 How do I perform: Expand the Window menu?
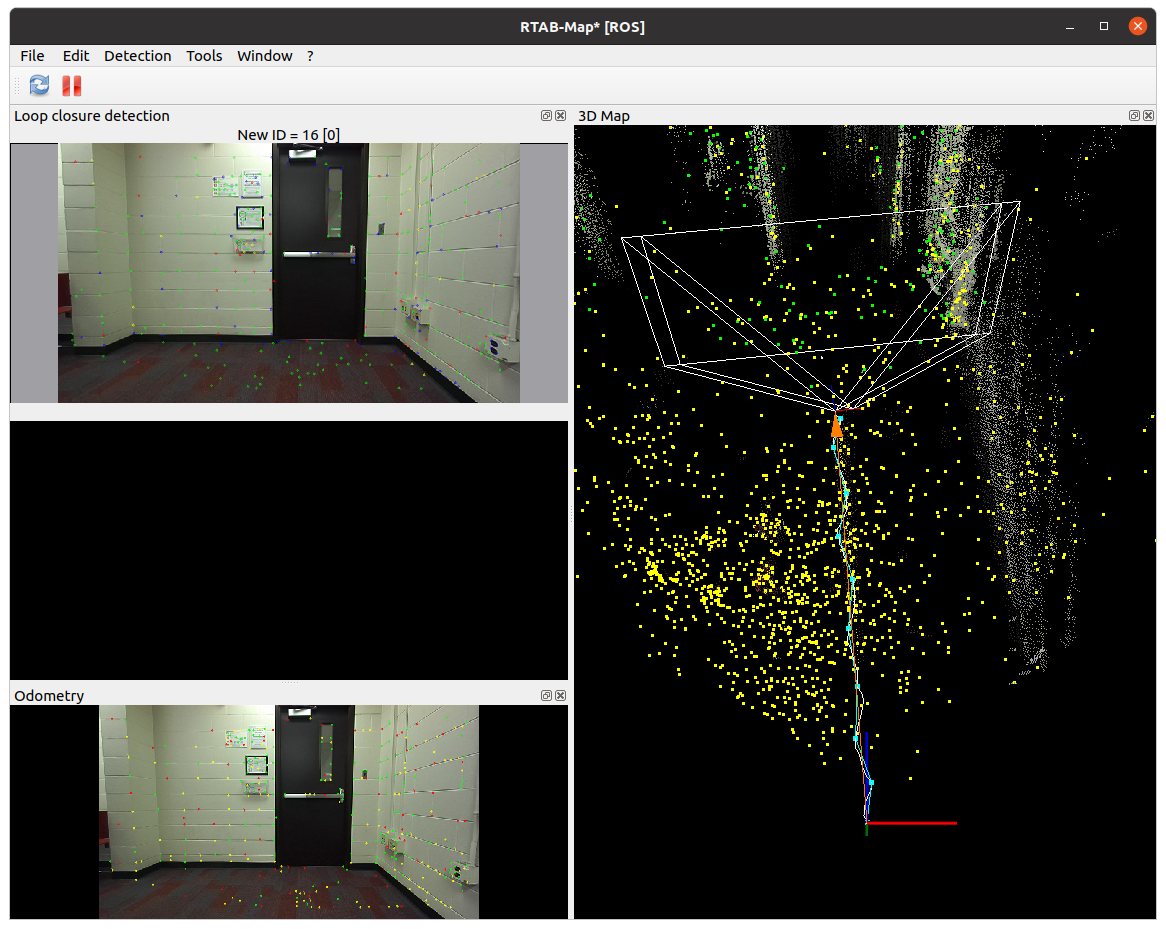click(x=264, y=56)
